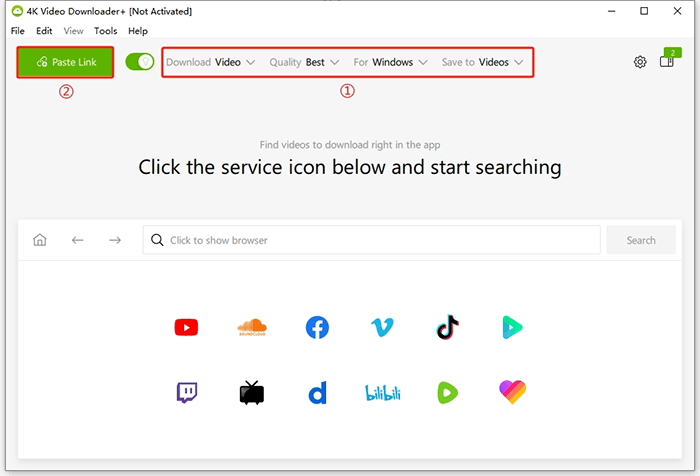Go to the browser home page icon

click(x=40, y=240)
